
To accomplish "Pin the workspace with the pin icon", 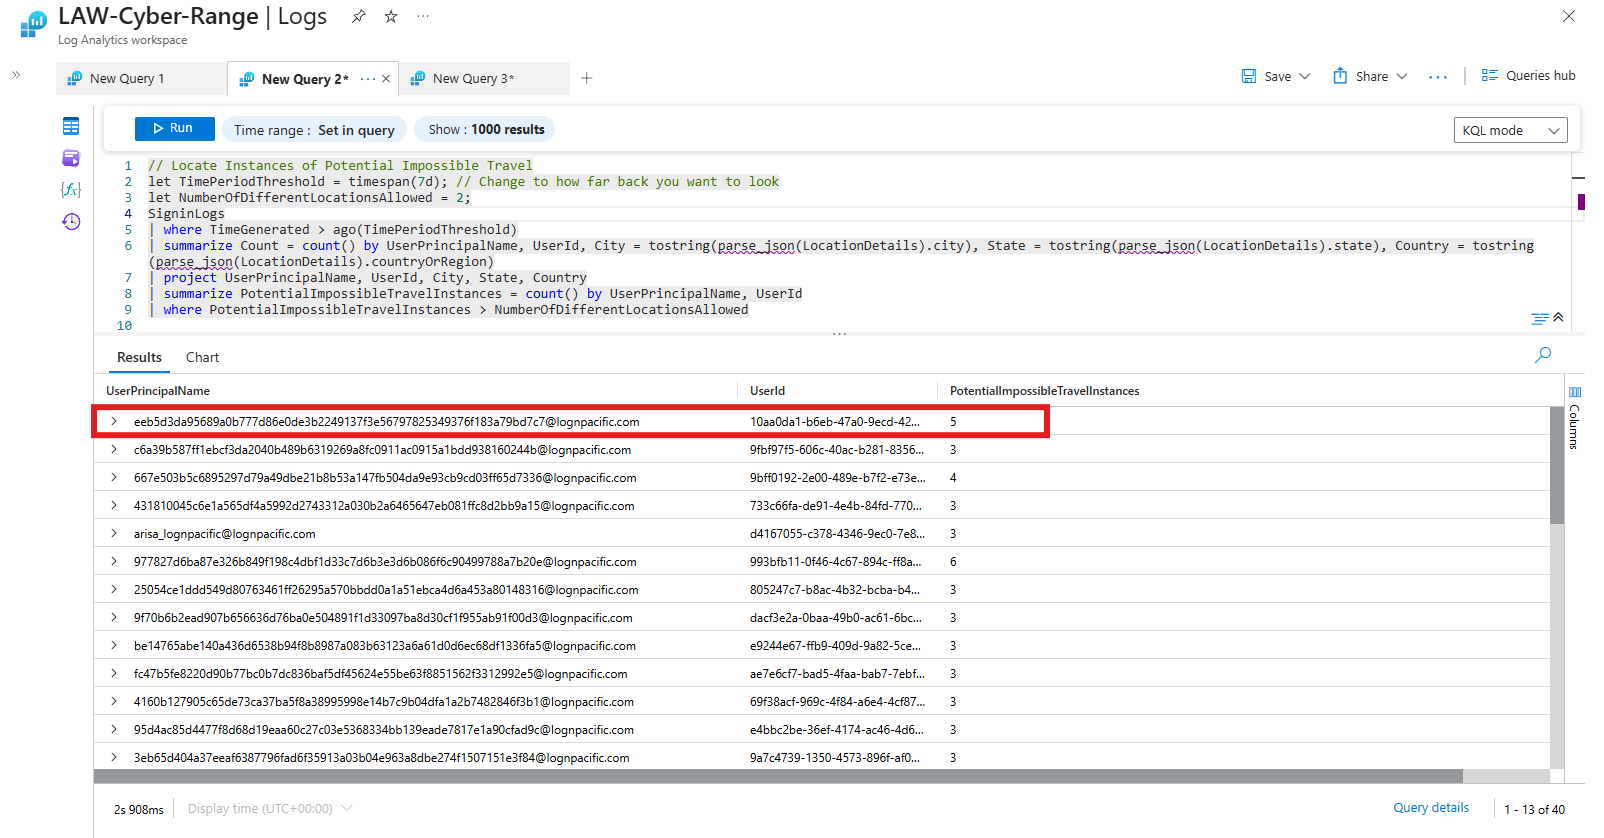I will (x=358, y=16).
